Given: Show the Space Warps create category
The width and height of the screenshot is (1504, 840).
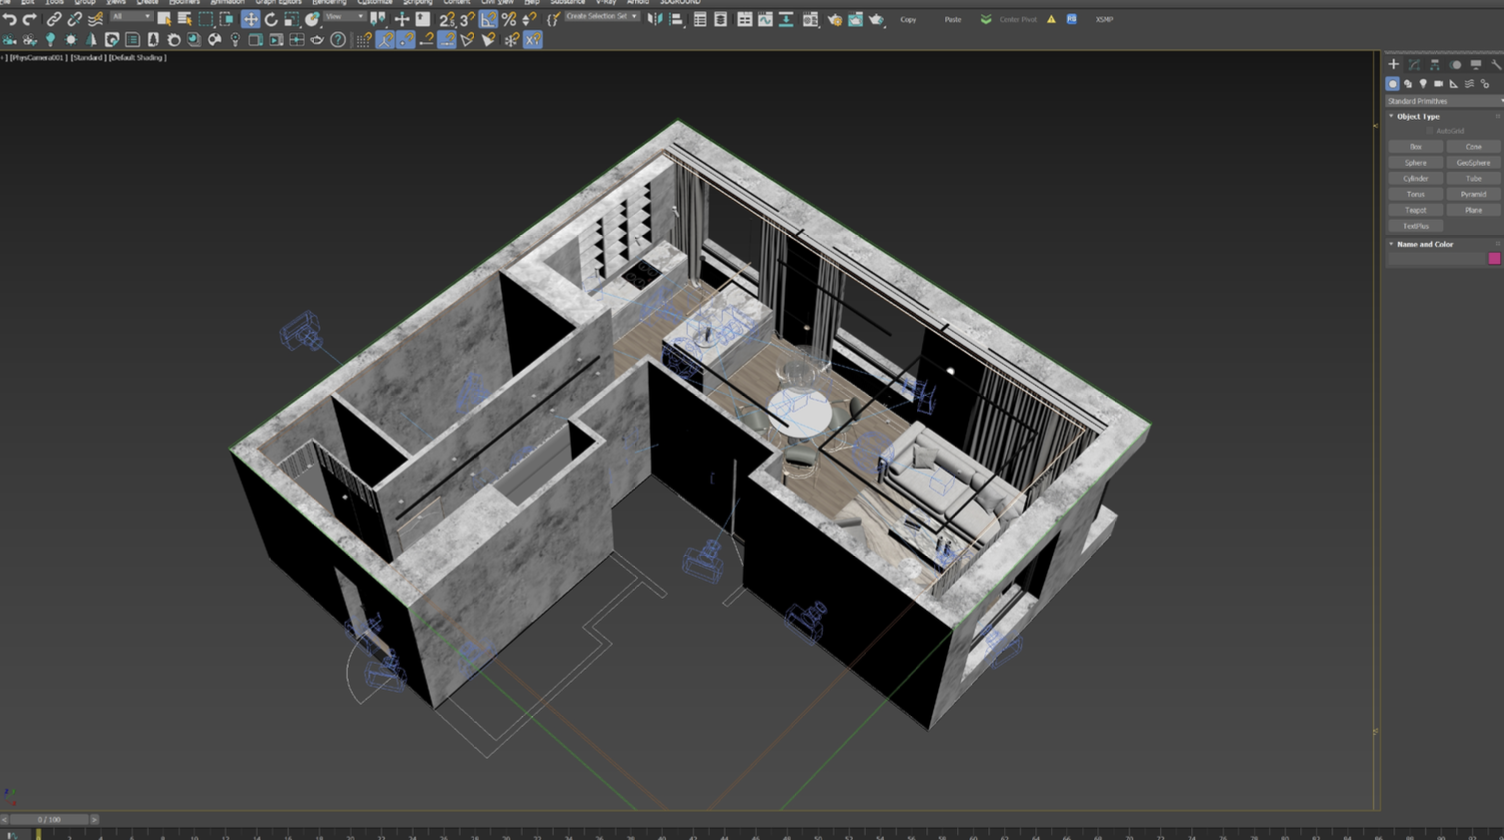Looking at the screenshot, I should click(1469, 84).
